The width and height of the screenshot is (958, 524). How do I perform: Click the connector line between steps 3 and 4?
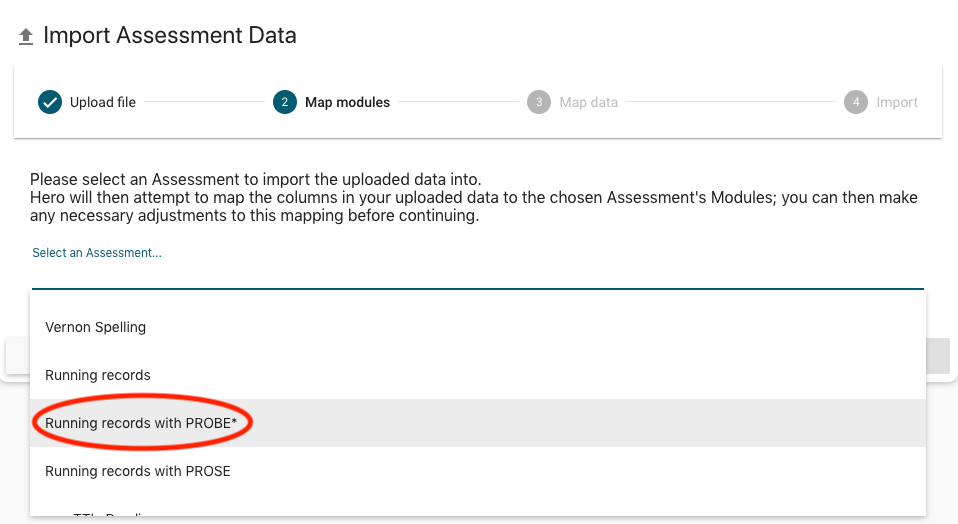point(730,102)
